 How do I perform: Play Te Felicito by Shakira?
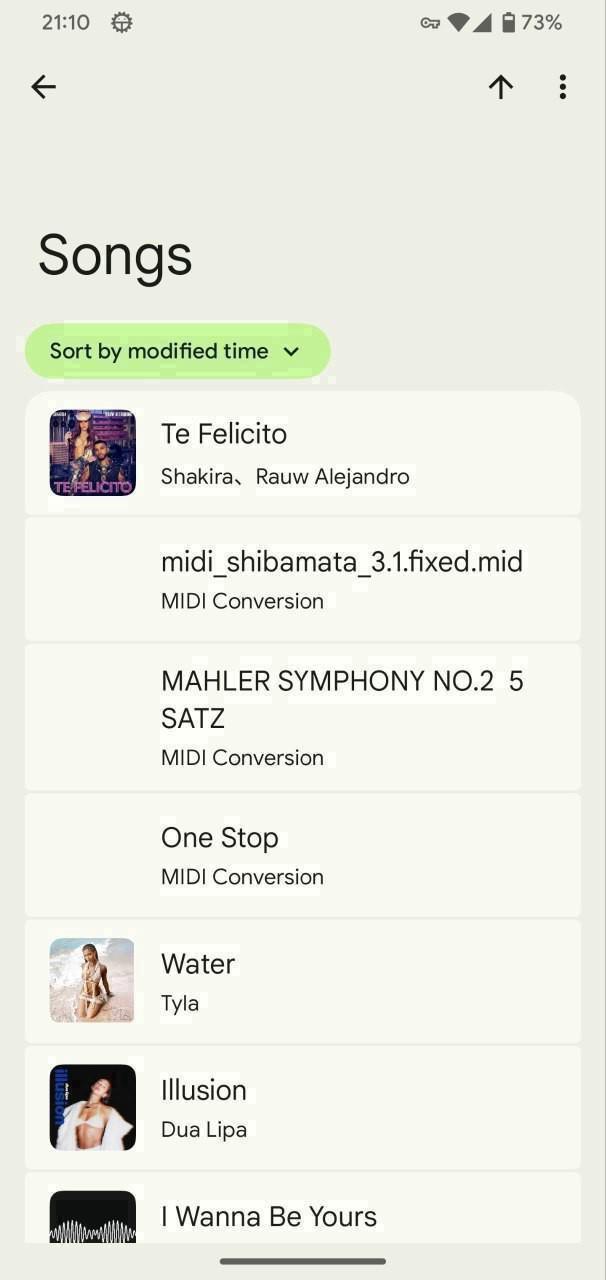pyautogui.click(x=302, y=452)
